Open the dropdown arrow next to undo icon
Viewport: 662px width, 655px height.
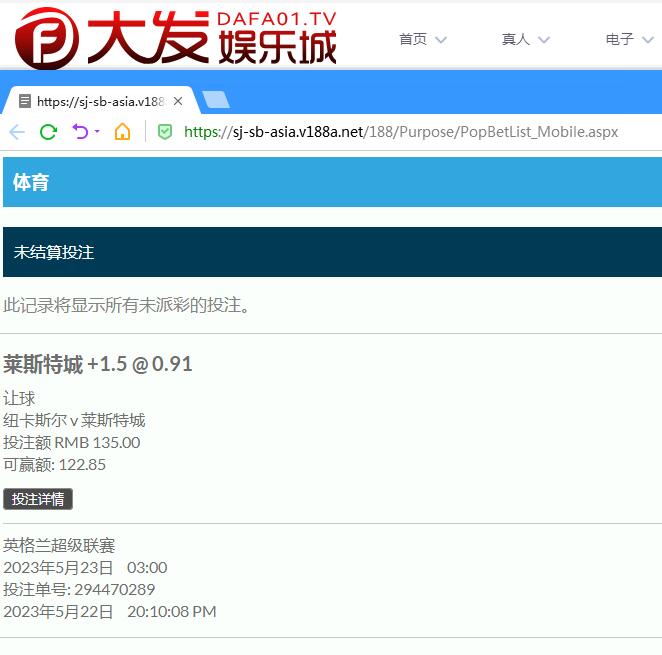[x=97, y=131]
